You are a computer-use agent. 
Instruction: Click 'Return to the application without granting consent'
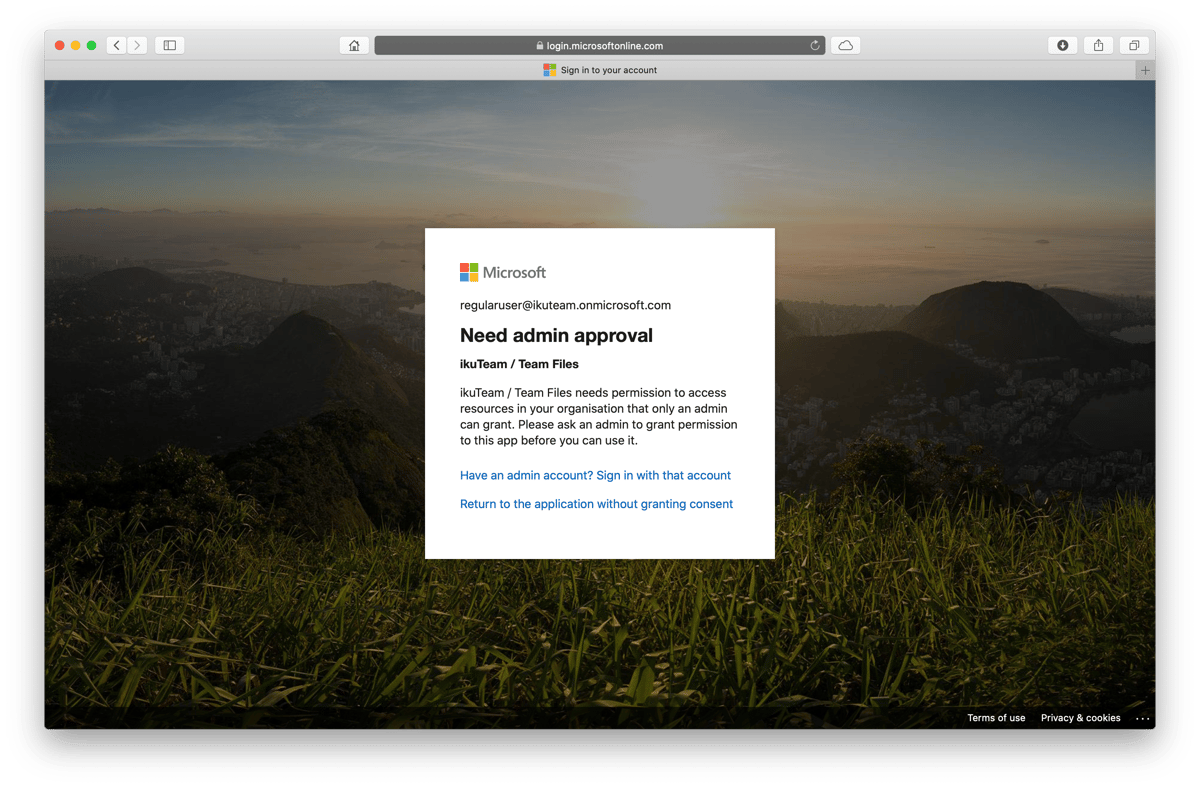coord(596,504)
